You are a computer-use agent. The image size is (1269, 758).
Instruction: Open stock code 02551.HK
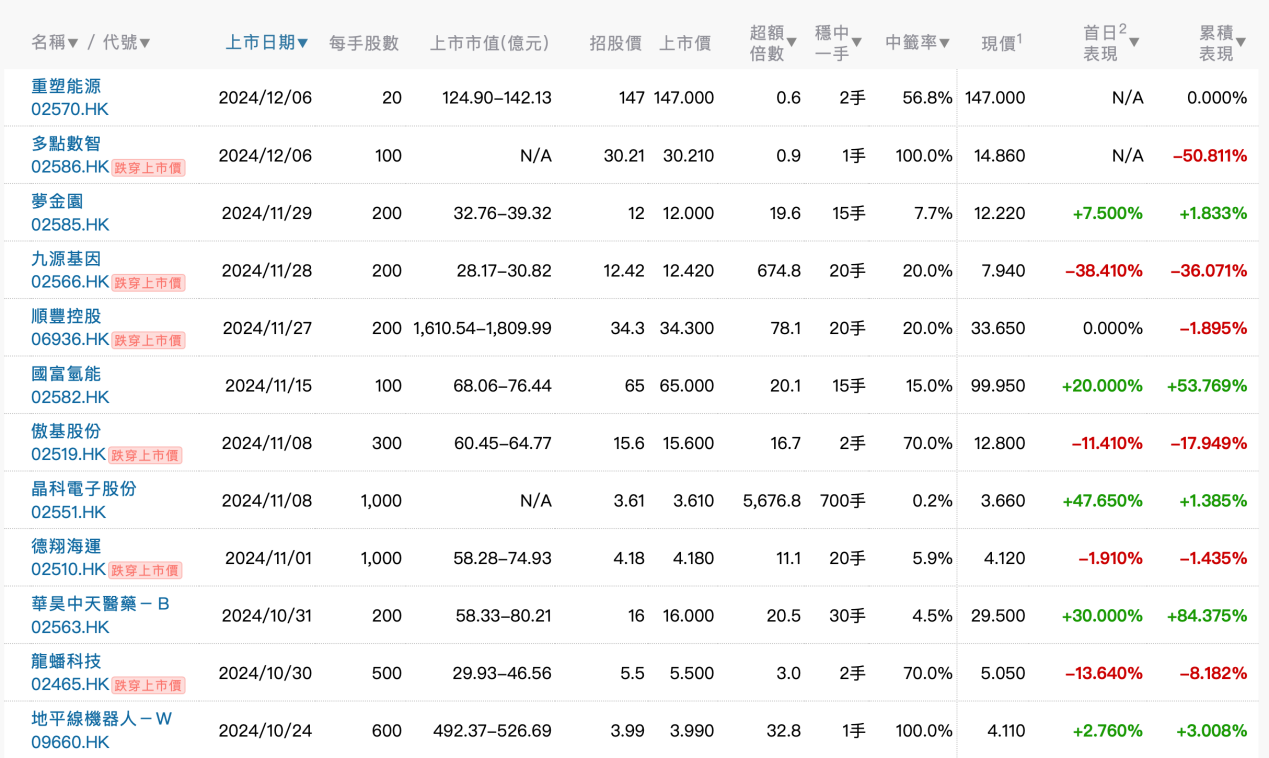[70, 512]
